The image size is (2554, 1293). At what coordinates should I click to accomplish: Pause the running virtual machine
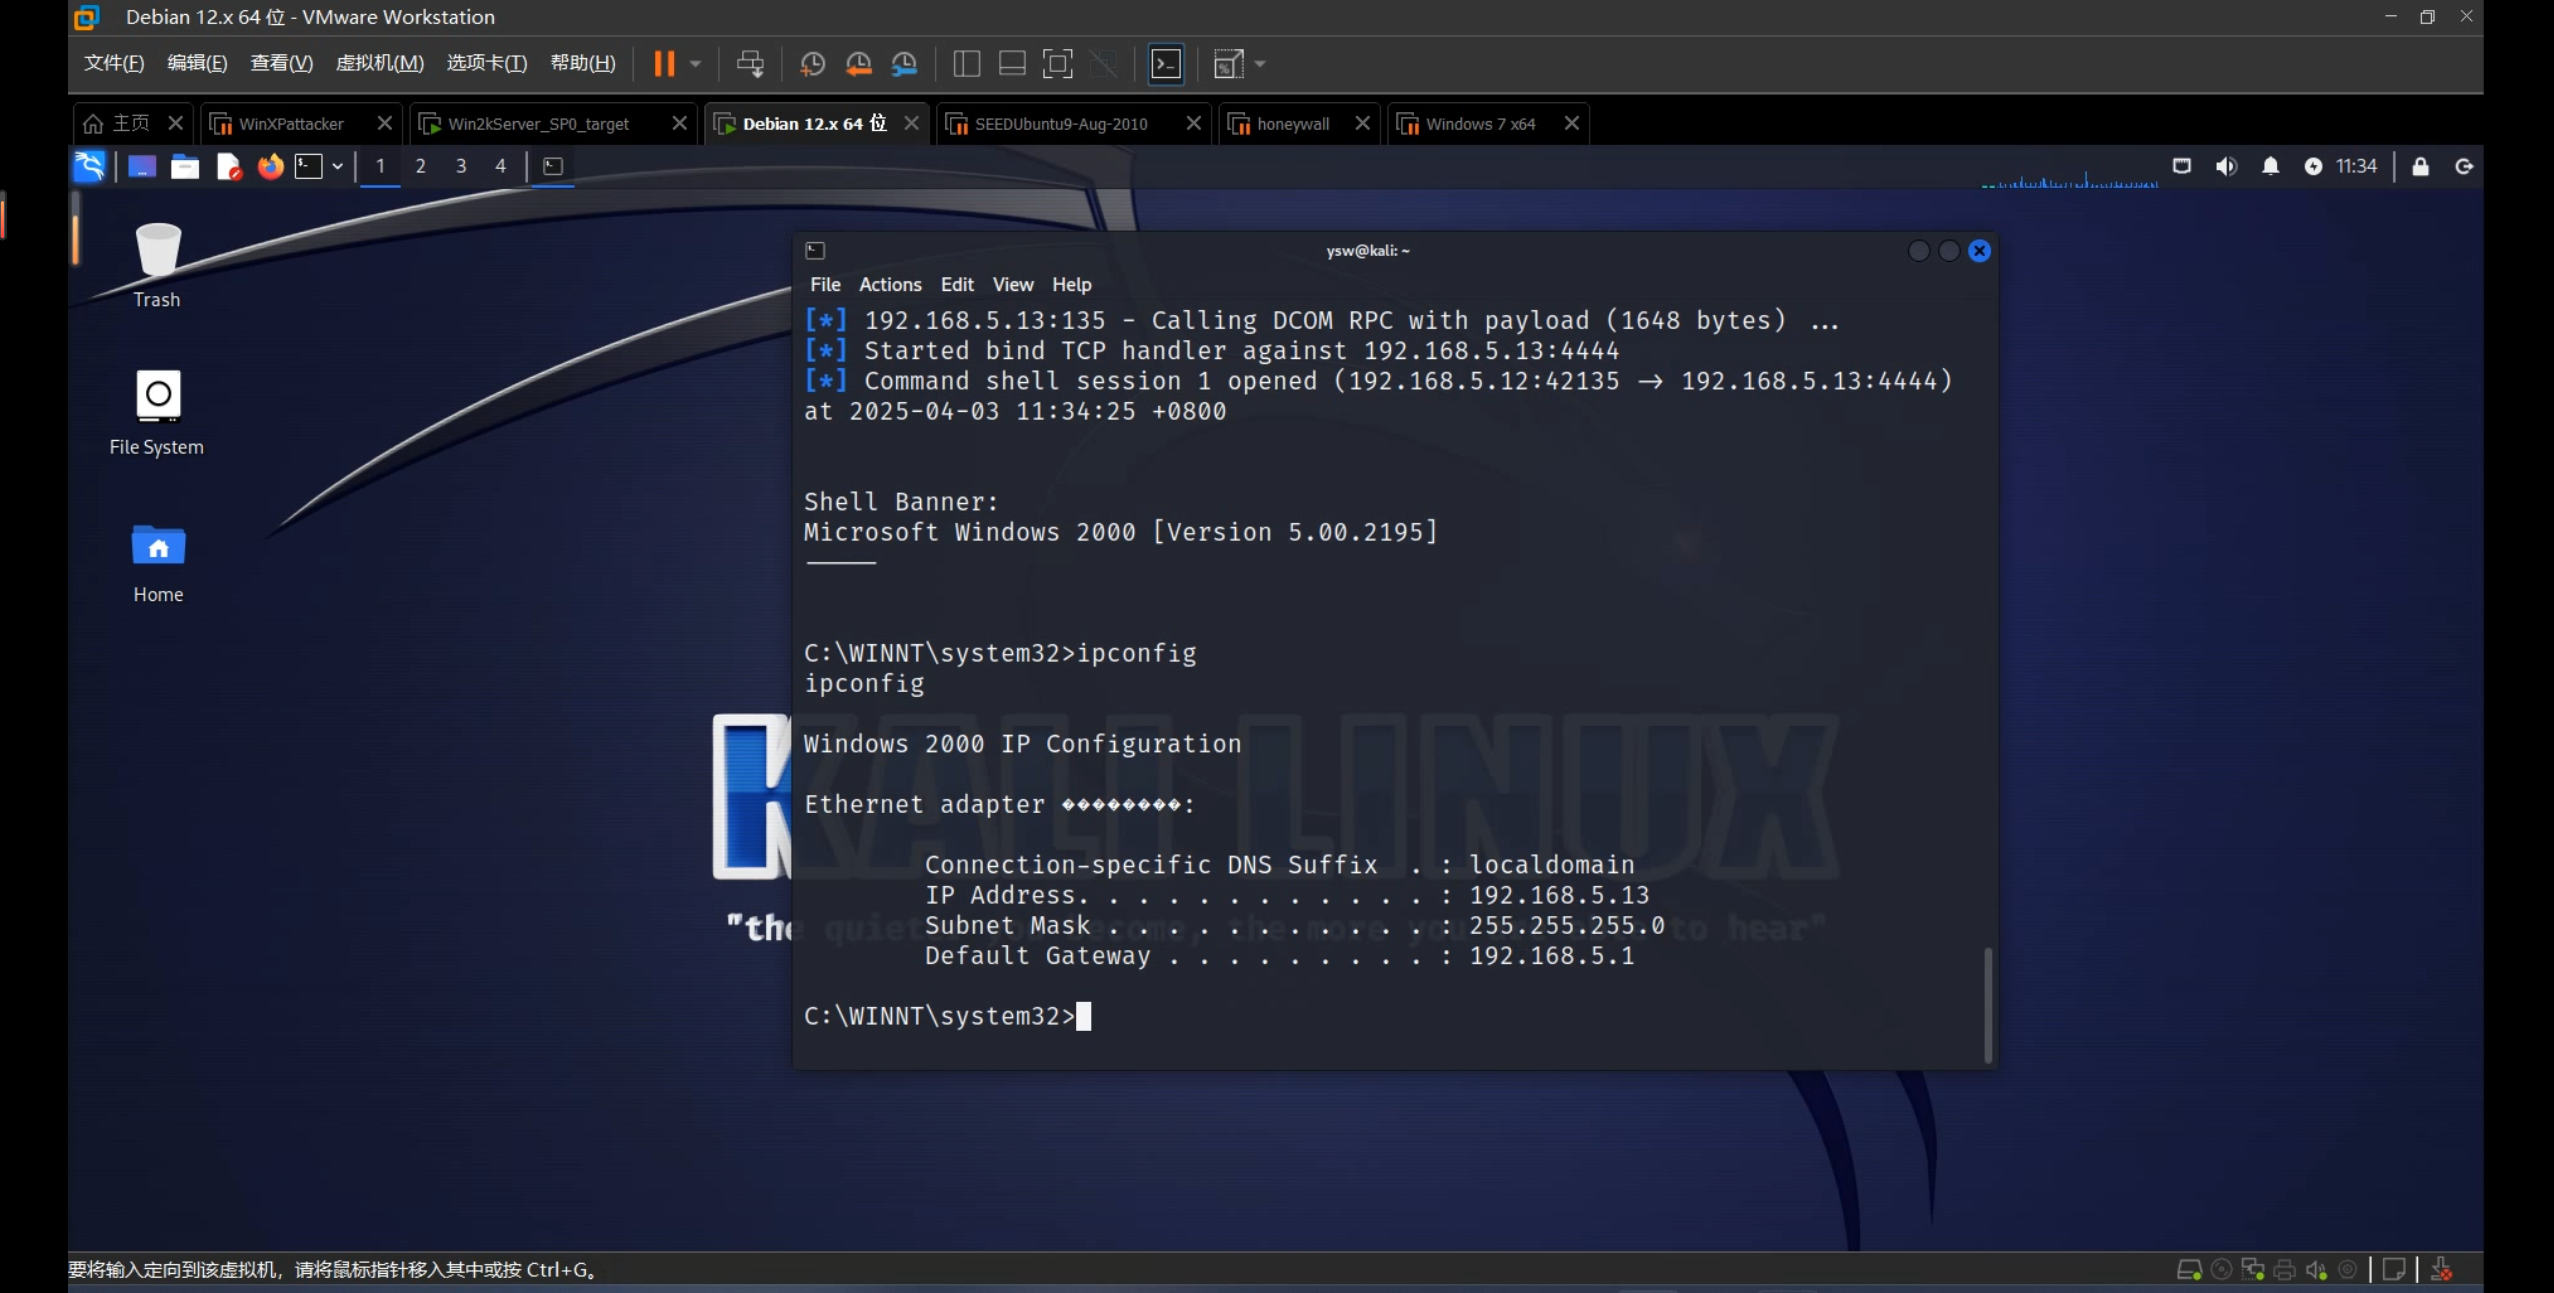tap(664, 64)
